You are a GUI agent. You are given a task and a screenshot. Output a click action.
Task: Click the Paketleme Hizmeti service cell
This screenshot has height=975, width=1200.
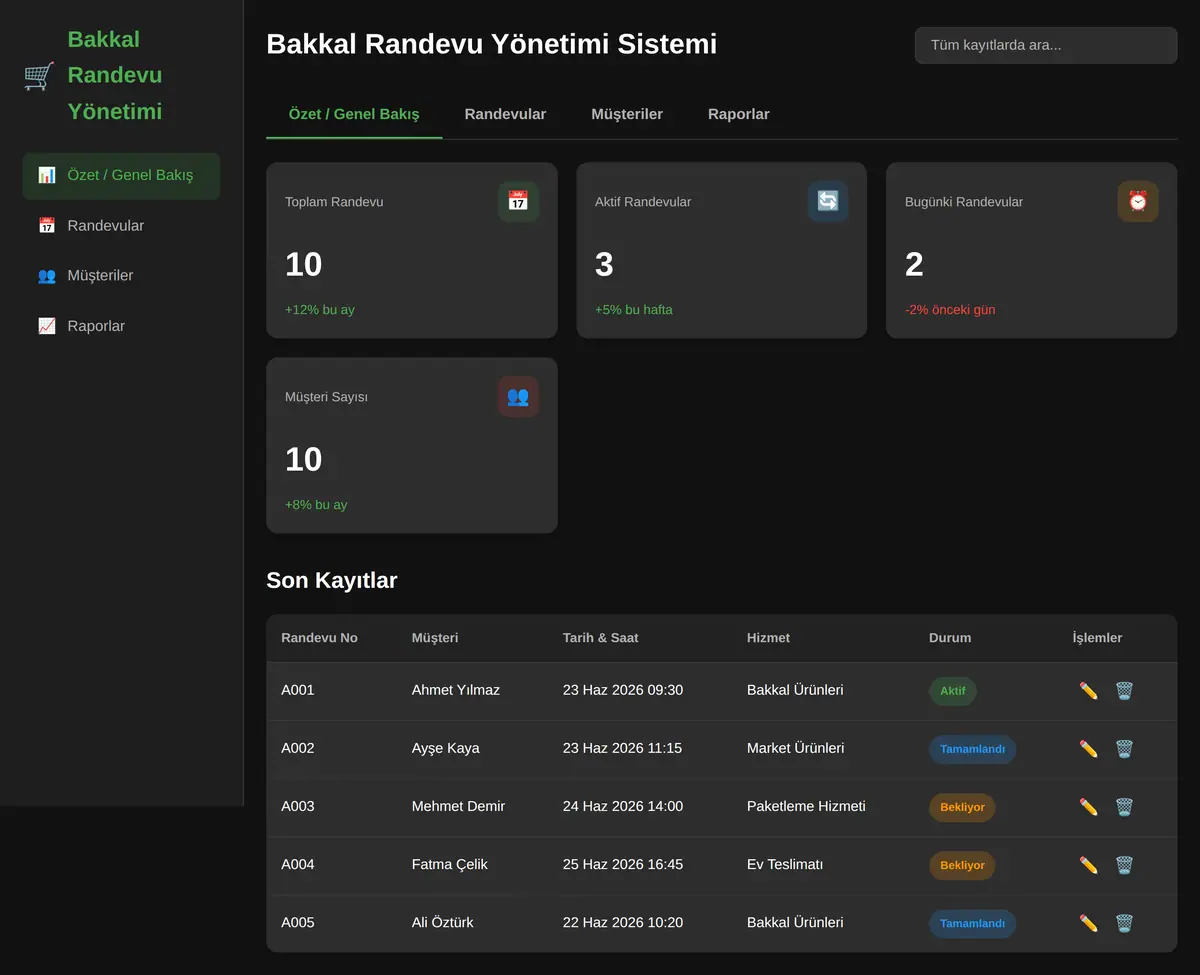pos(806,806)
